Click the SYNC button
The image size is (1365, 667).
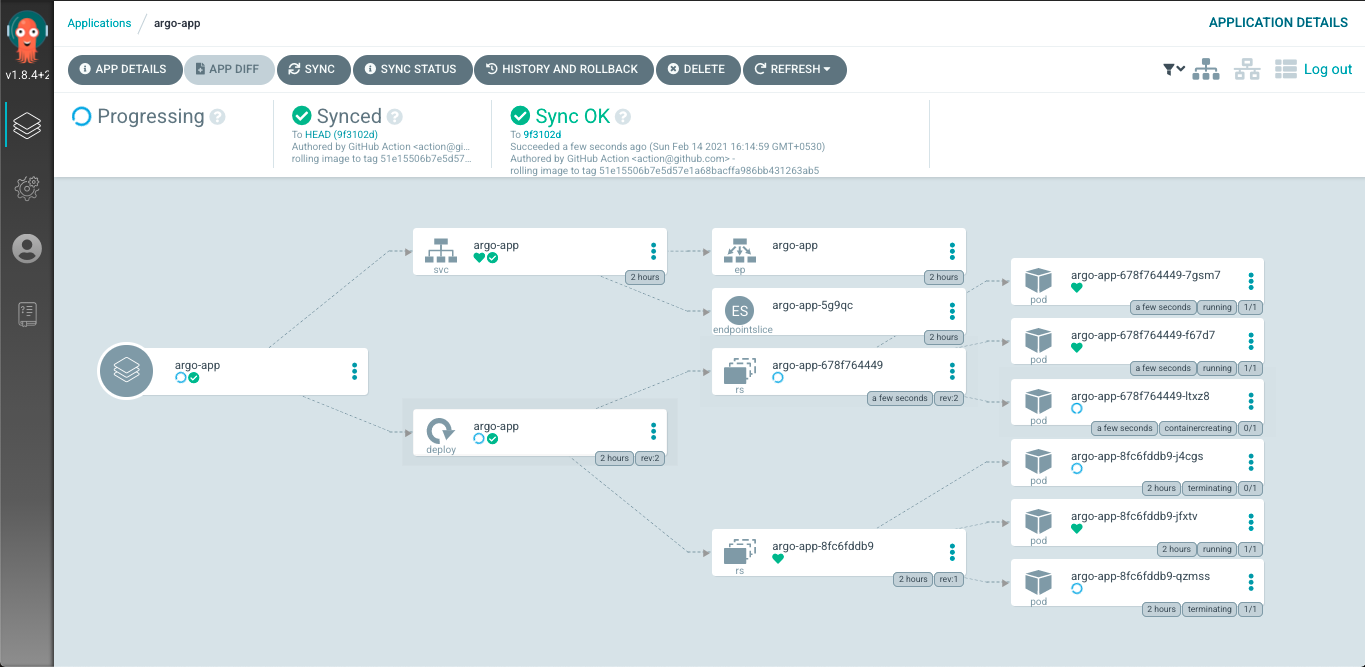(313, 69)
